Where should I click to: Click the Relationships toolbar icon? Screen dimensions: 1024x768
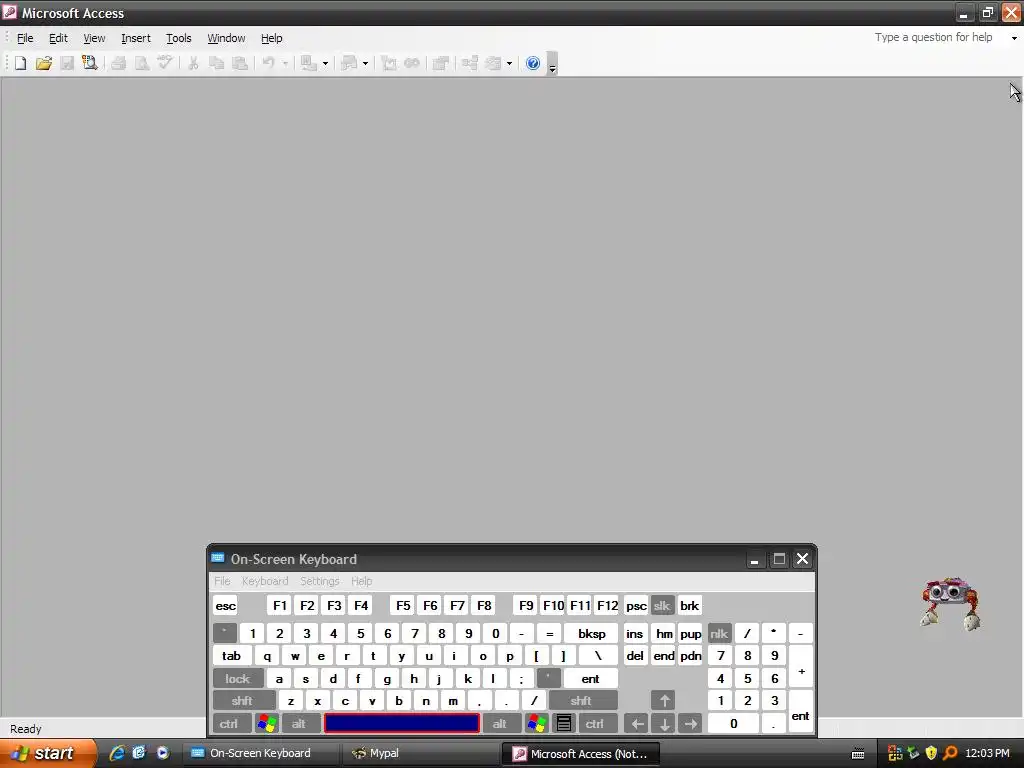coord(470,63)
